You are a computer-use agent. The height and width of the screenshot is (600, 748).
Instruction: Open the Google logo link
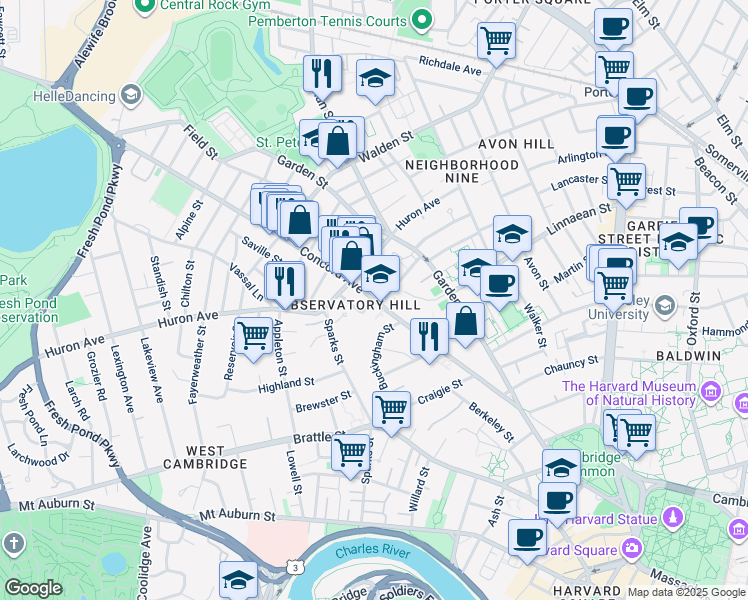click(x=33, y=588)
